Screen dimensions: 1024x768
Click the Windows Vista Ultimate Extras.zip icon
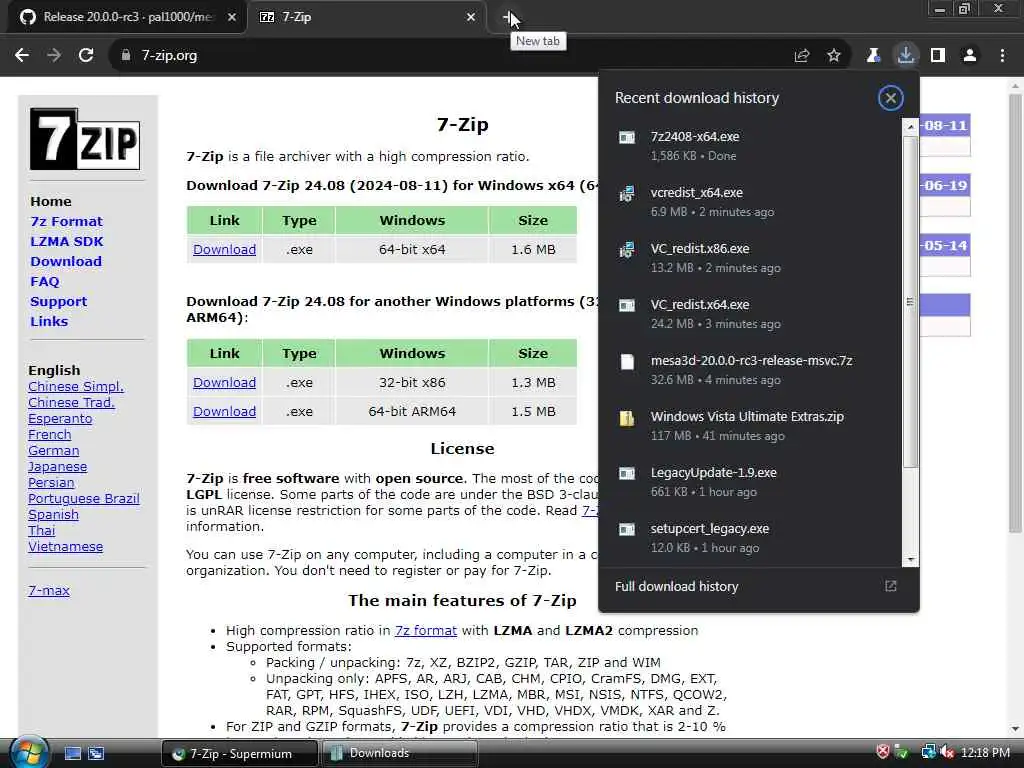point(627,418)
